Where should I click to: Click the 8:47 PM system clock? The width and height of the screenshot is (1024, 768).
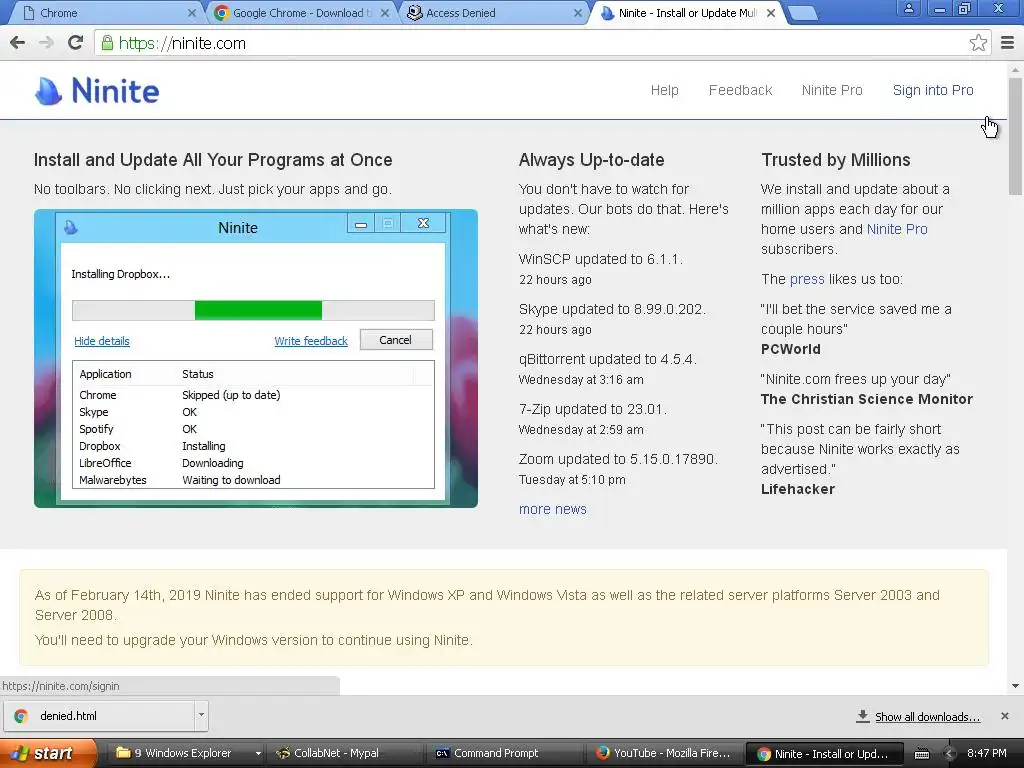987,754
